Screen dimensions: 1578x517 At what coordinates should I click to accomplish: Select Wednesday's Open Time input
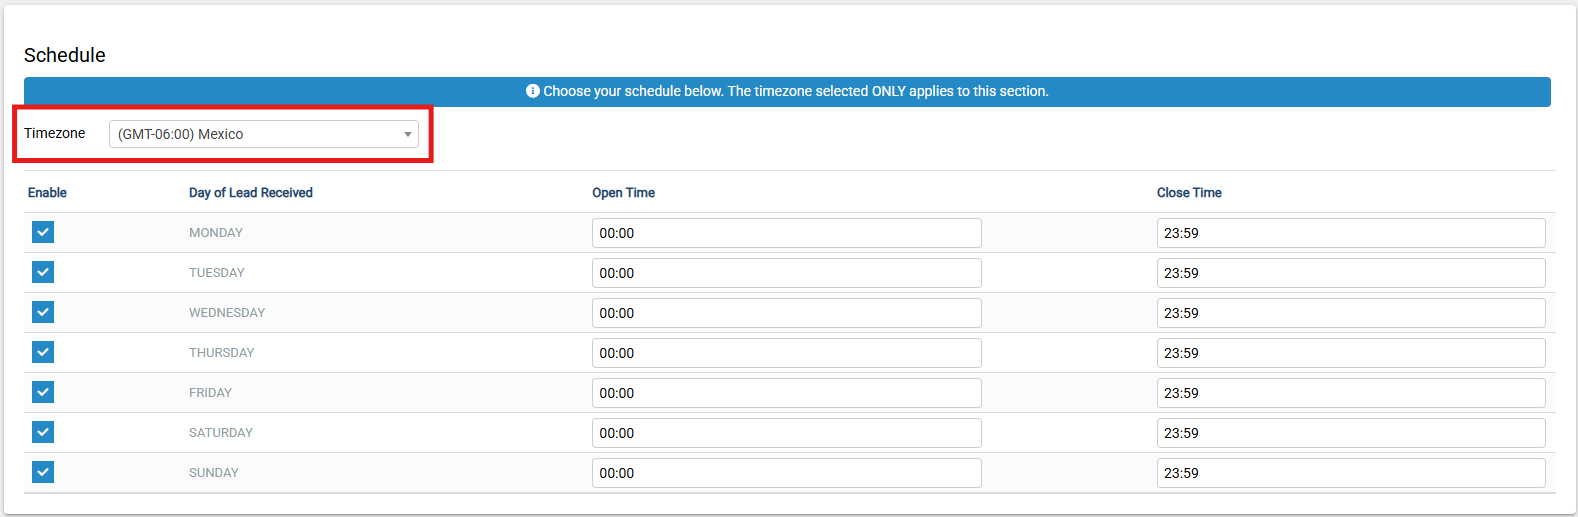point(787,313)
